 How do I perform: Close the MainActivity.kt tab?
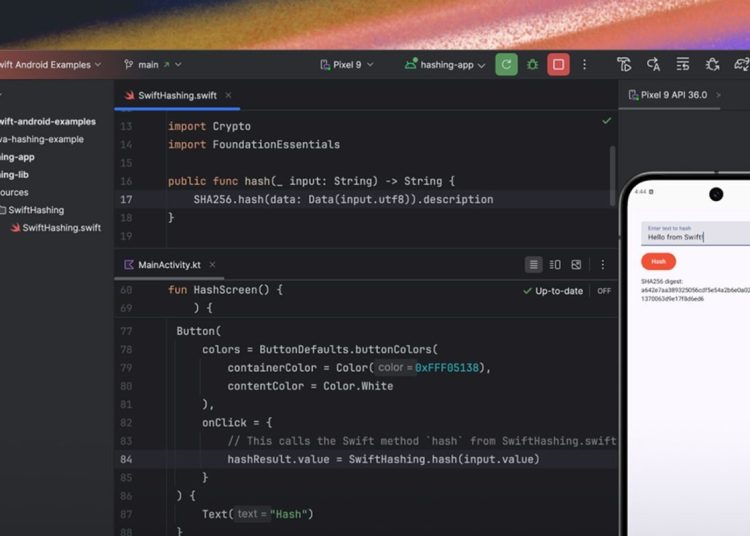pos(212,265)
